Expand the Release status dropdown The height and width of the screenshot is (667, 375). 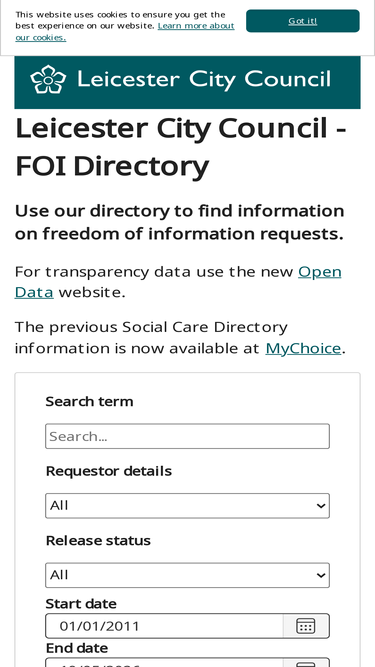coord(188,575)
